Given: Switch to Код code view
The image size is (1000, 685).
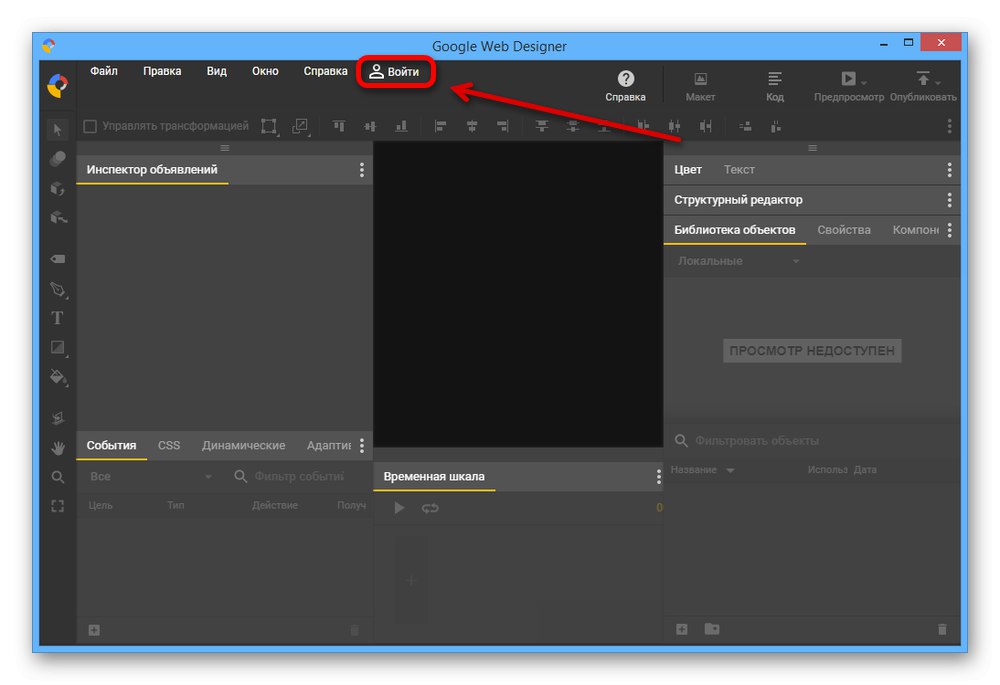Looking at the screenshot, I should 774,86.
